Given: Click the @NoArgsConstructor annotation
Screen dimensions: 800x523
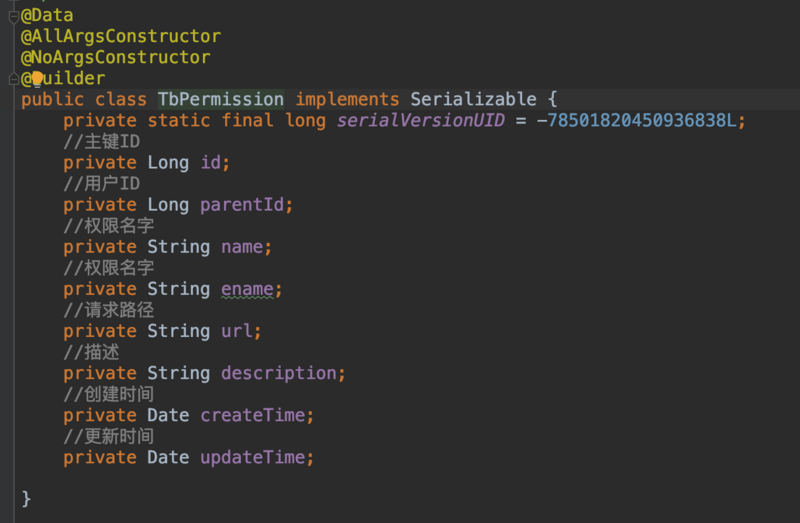Looking at the screenshot, I should tap(115, 57).
